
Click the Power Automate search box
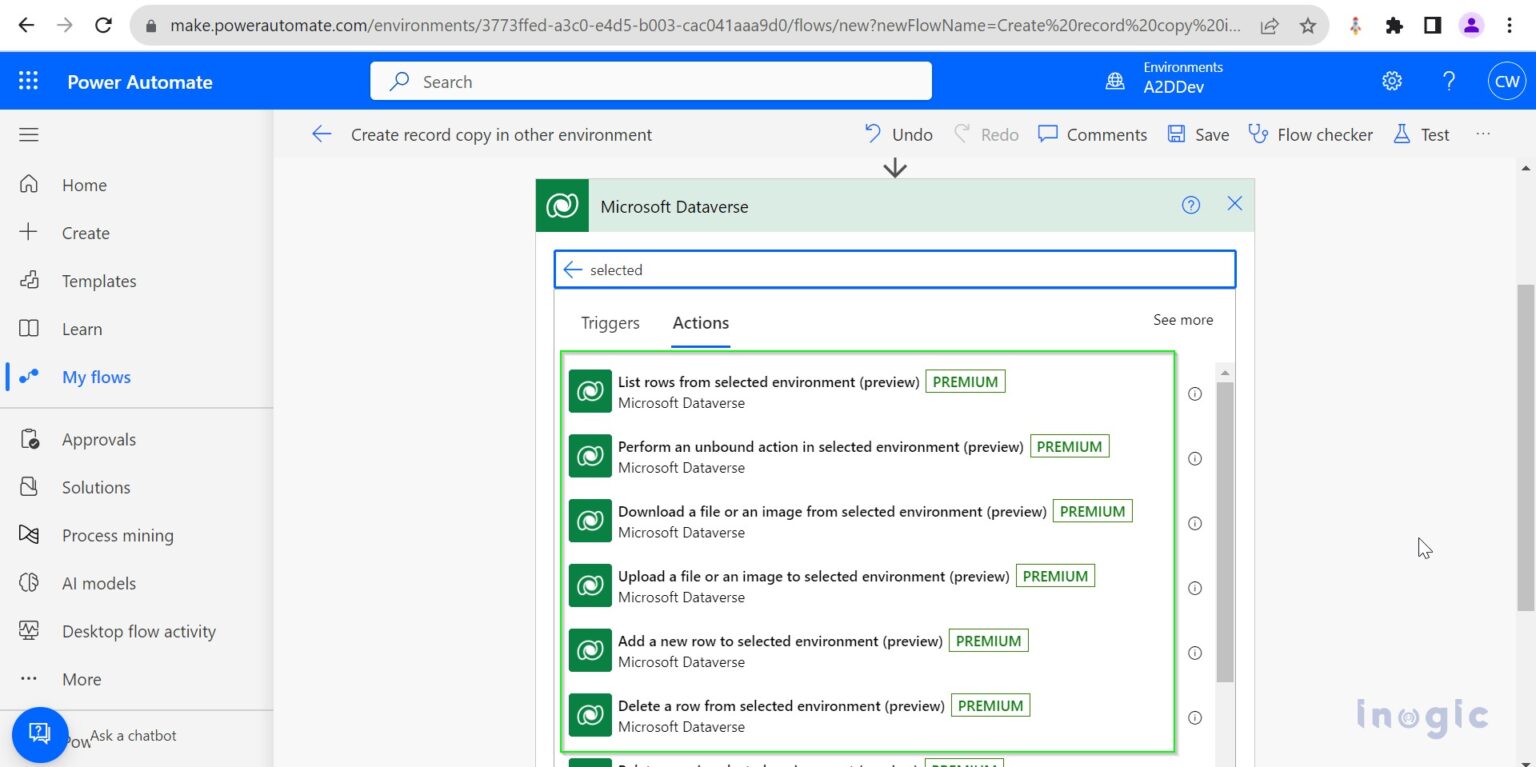click(651, 81)
